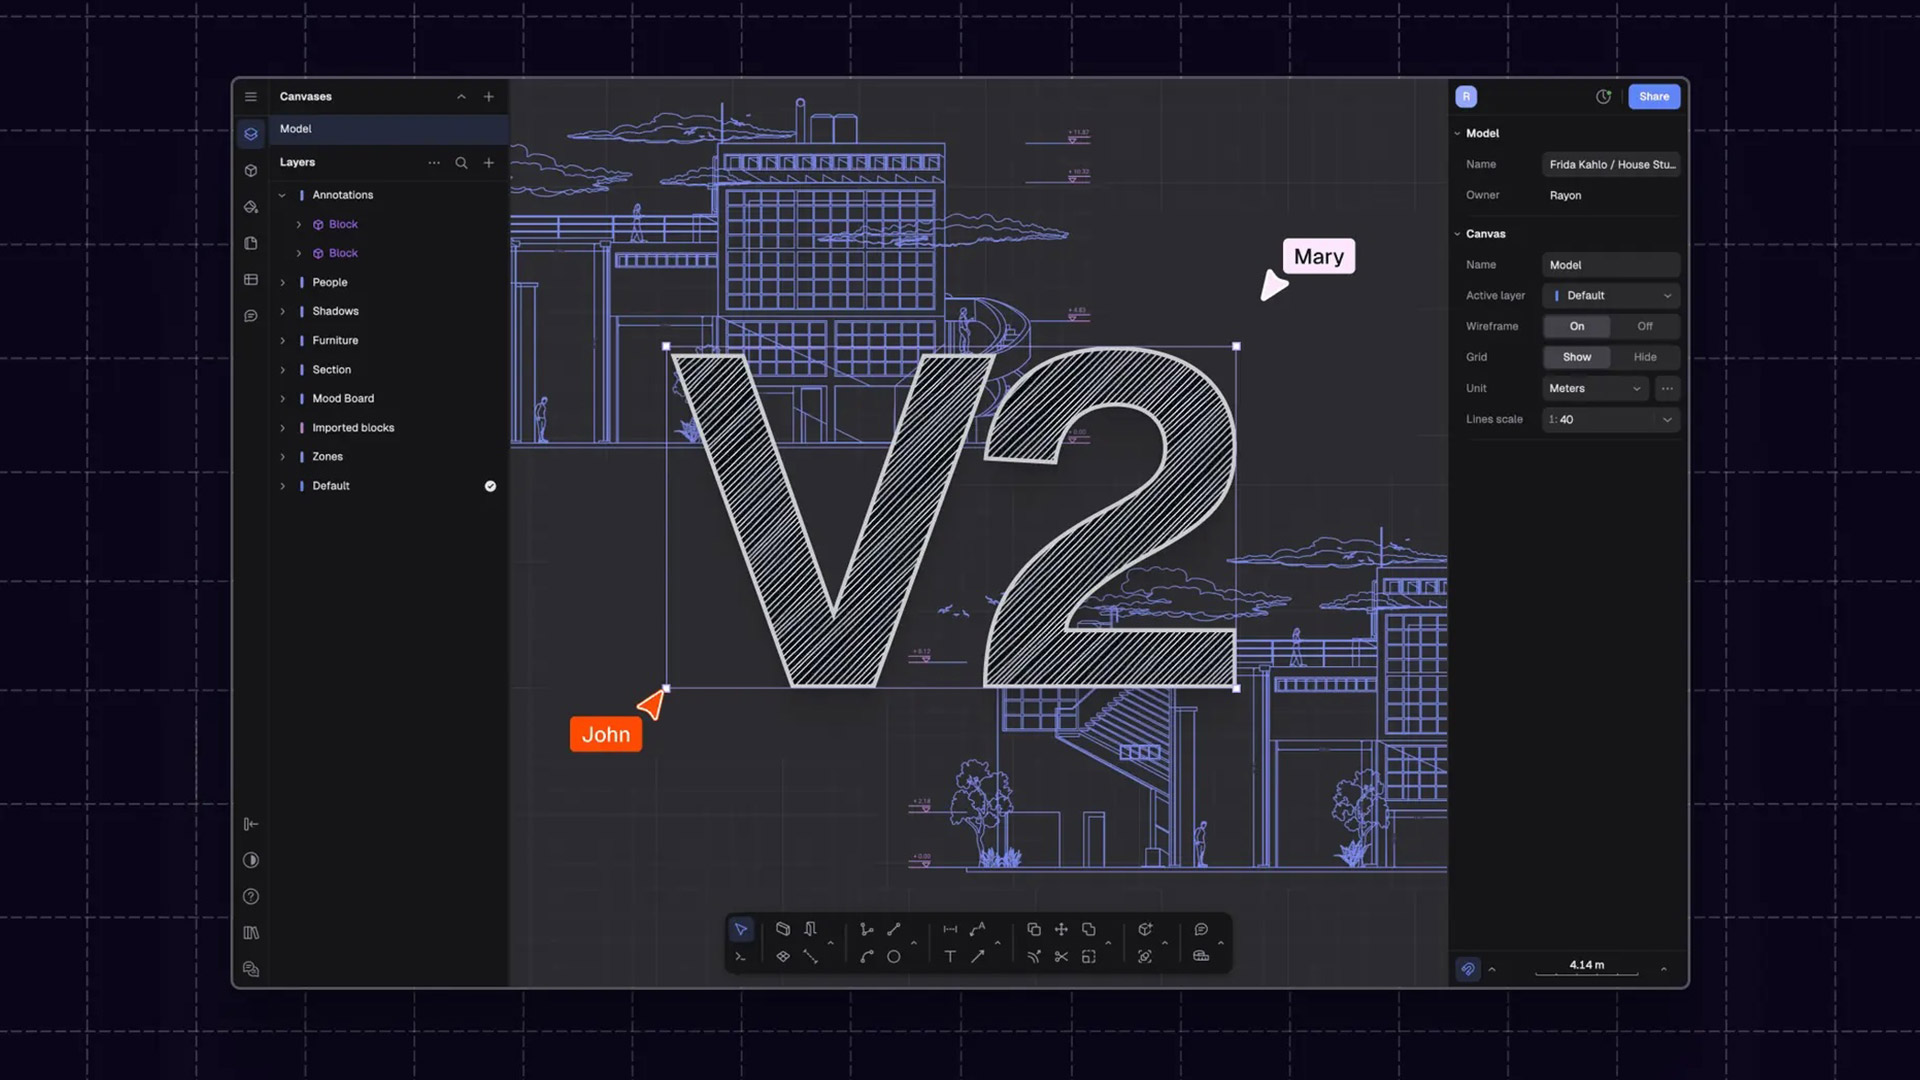Set Grid to Hide
The width and height of the screenshot is (1920, 1080).
coord(1644,357)
